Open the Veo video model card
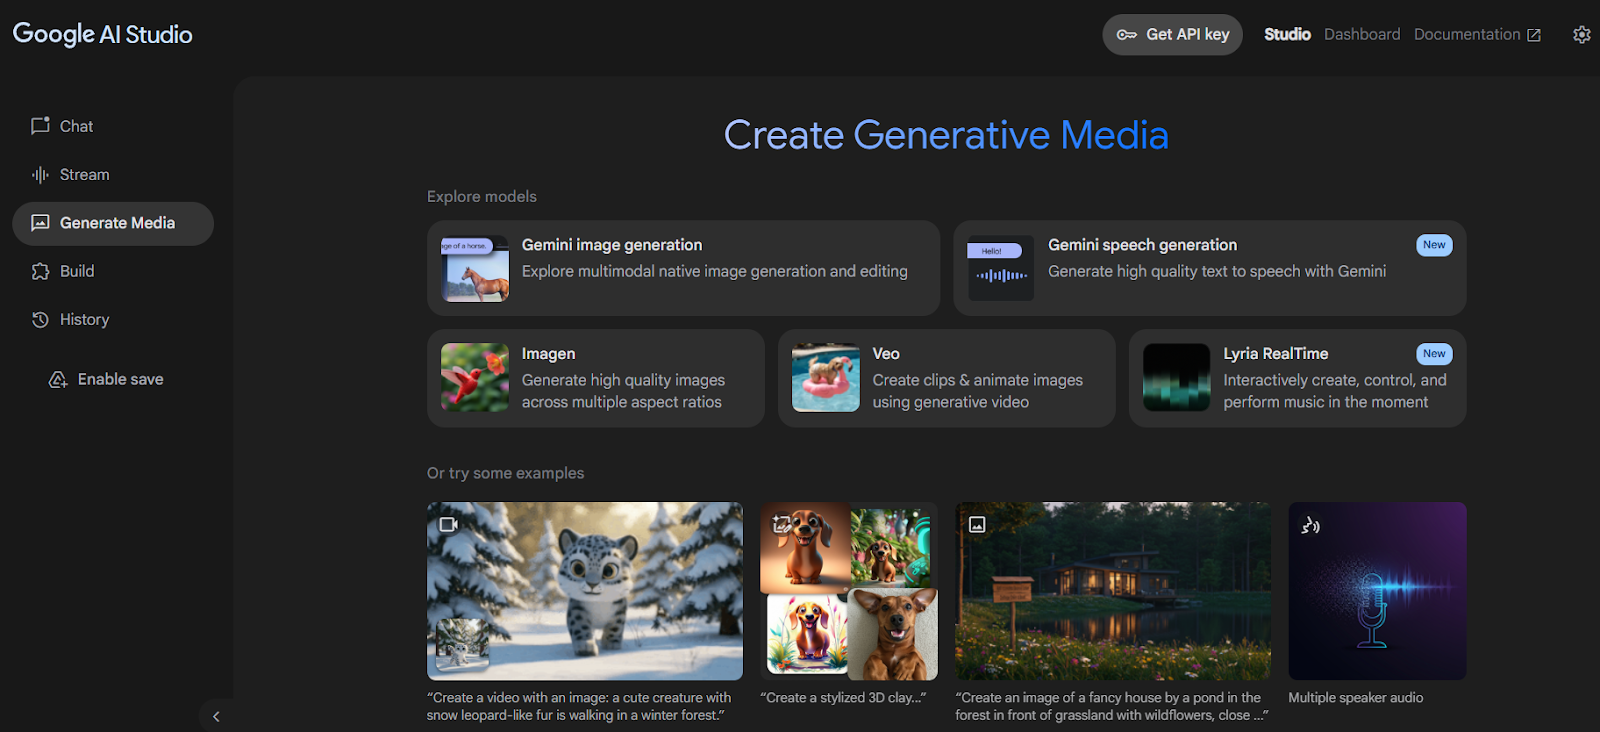The height and width of the screenshot is (732, 1600). [946, 378]
